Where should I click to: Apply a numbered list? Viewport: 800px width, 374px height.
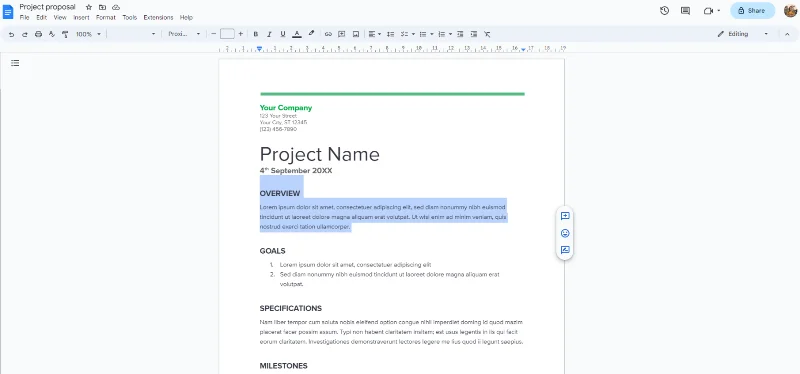pos(441,34)
